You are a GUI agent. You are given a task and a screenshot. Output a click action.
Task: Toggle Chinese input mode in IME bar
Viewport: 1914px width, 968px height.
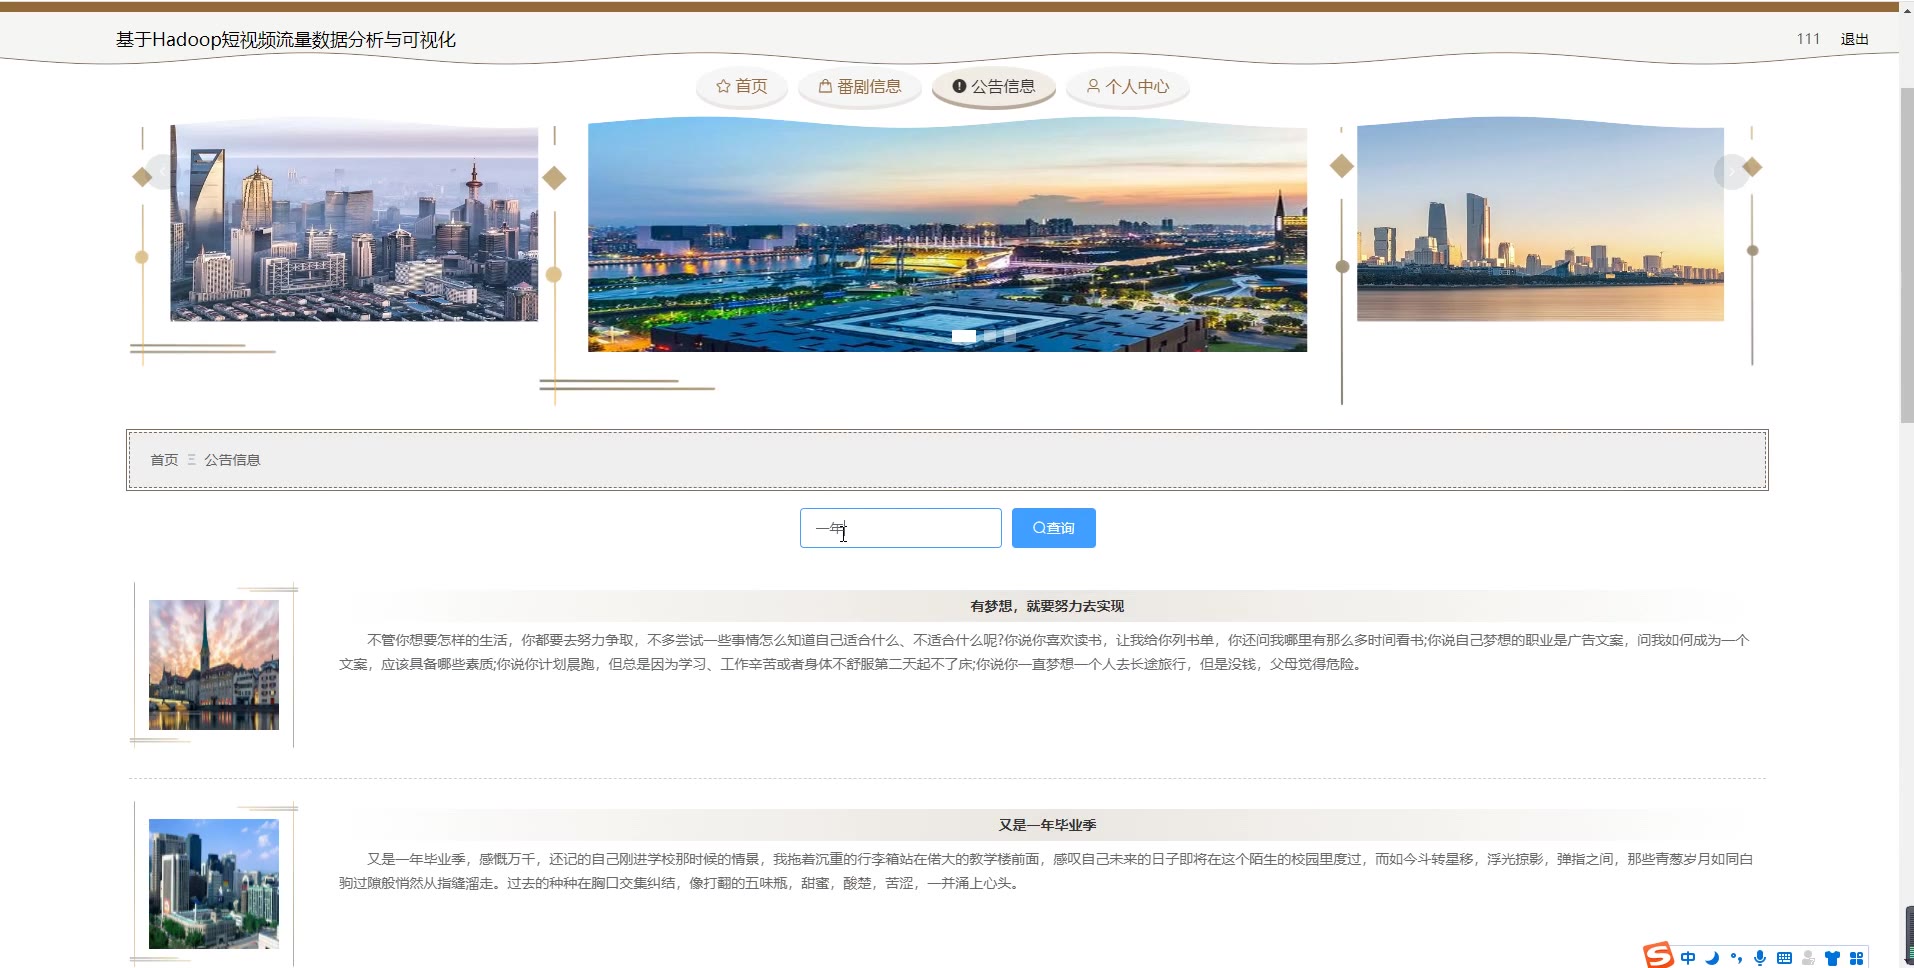click(1688, 958)
